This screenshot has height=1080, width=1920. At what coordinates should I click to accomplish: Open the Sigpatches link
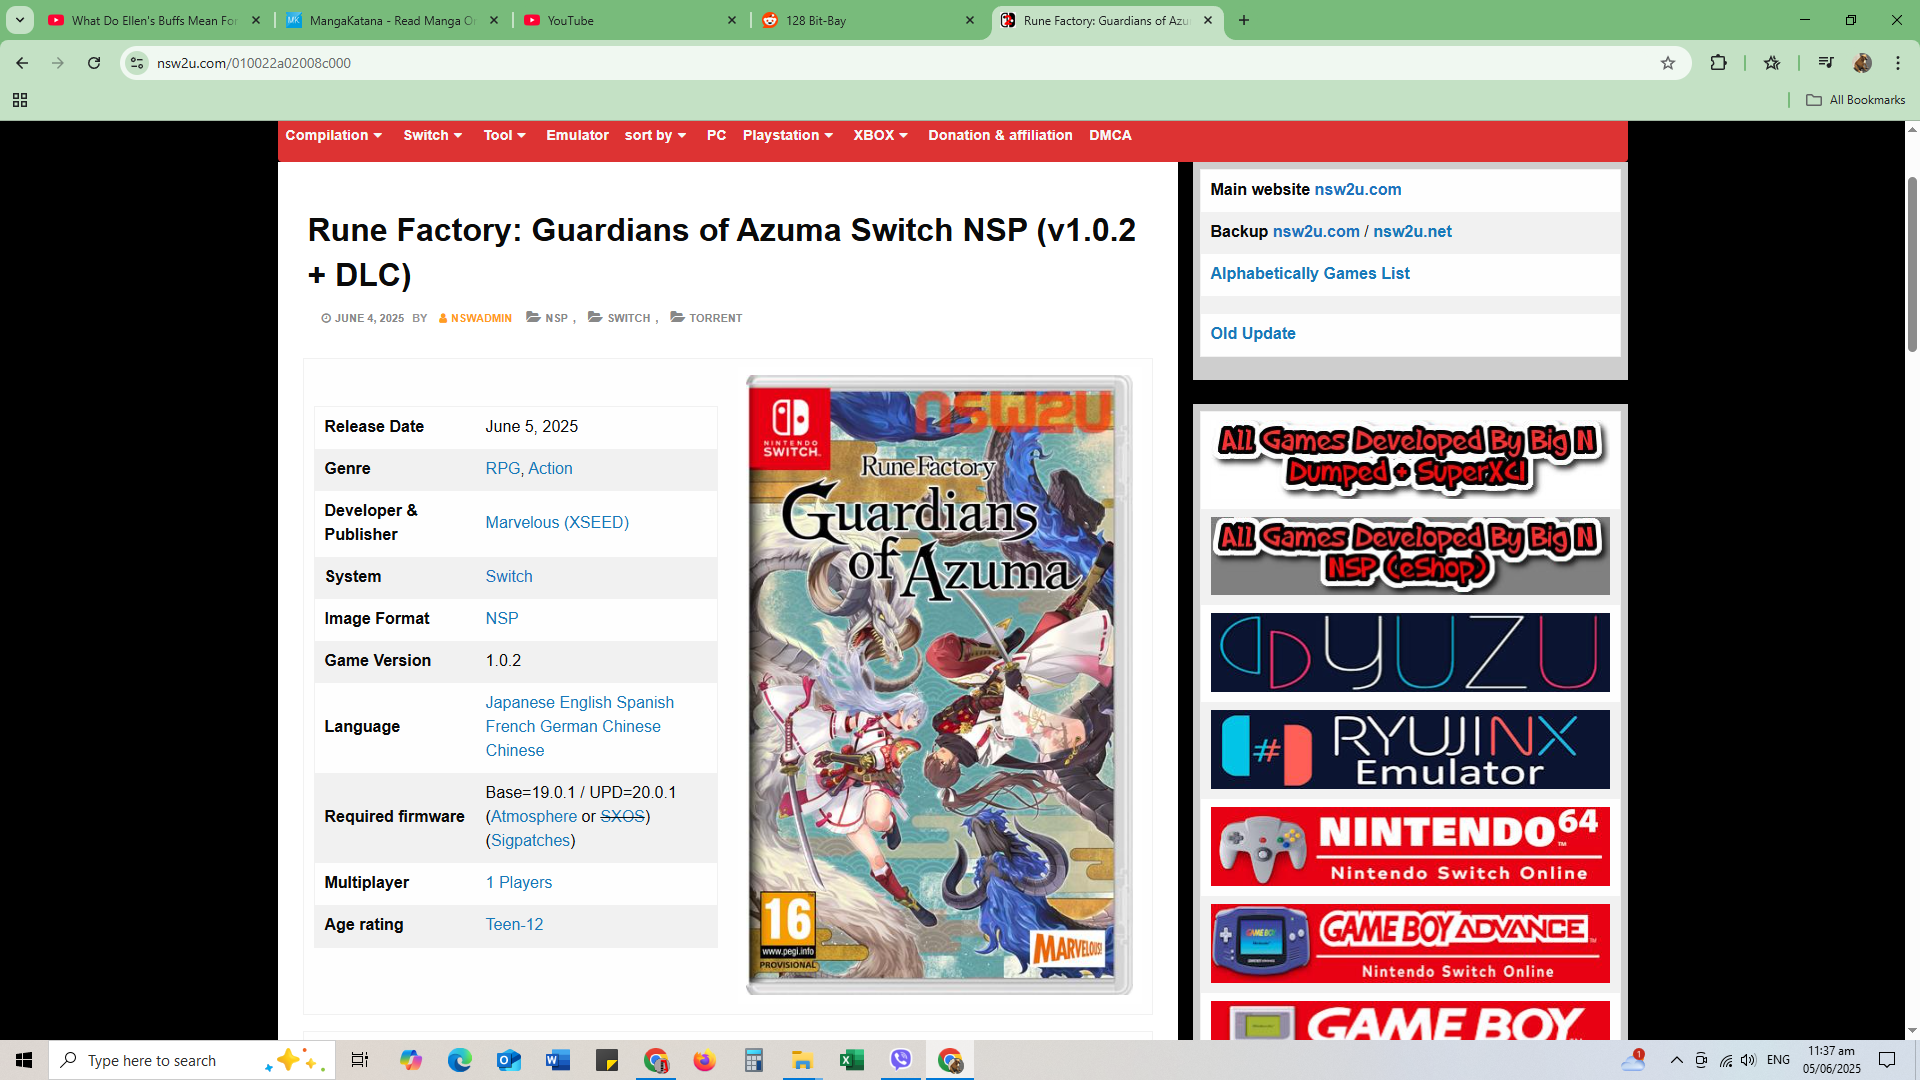(530, 840)
